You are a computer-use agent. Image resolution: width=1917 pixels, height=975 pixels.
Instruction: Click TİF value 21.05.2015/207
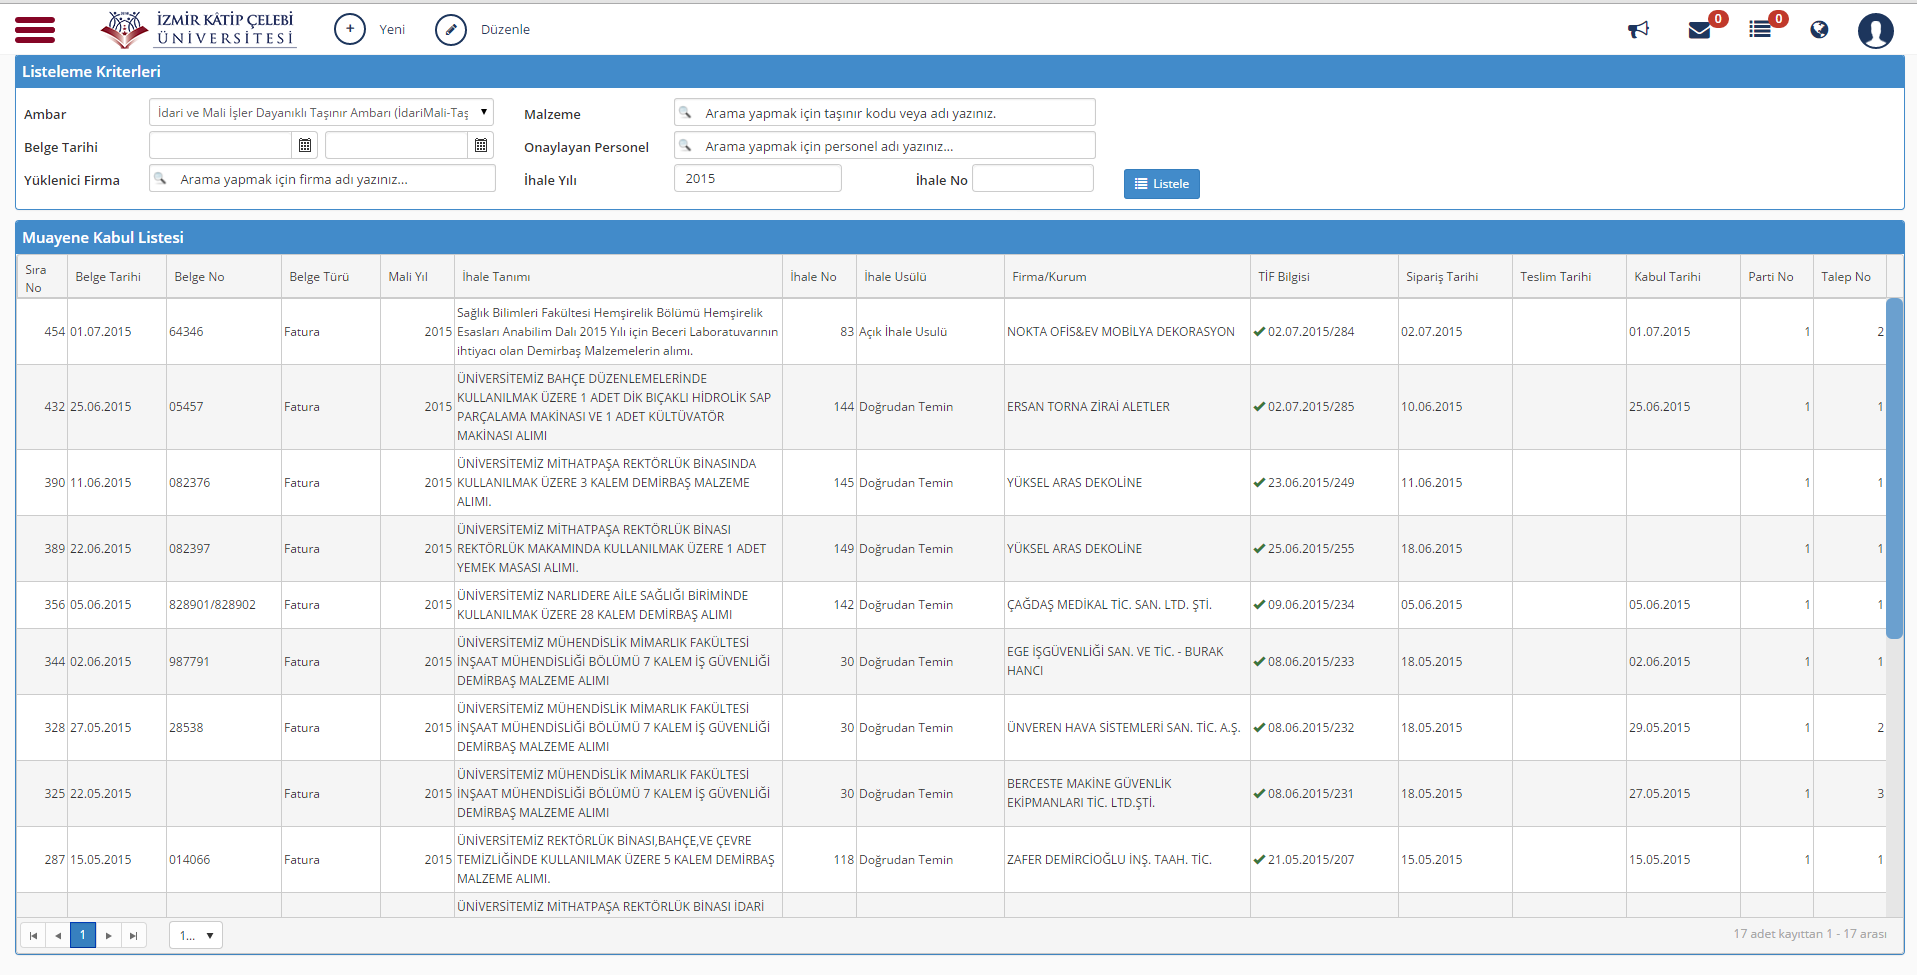pos(1311,860)
